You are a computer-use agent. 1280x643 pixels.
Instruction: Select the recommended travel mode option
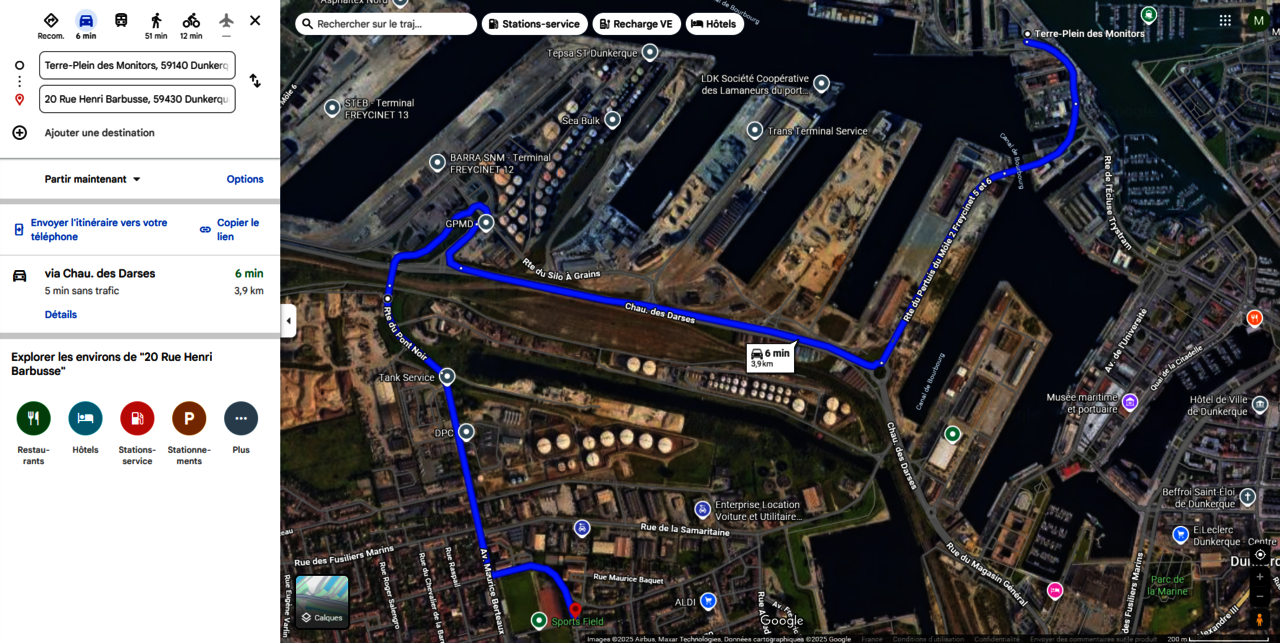(51, 20)
